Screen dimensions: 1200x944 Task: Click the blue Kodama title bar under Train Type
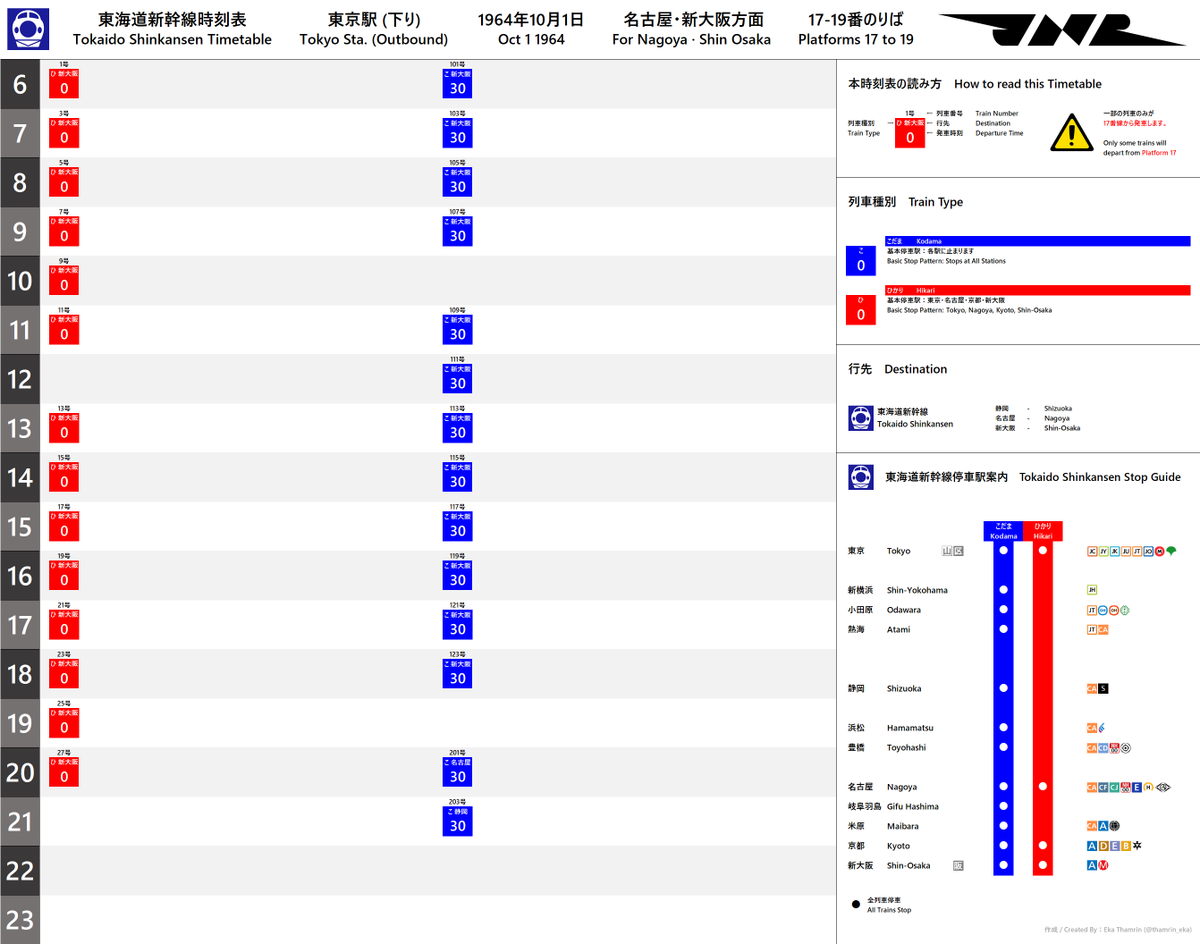(1038, 241)
